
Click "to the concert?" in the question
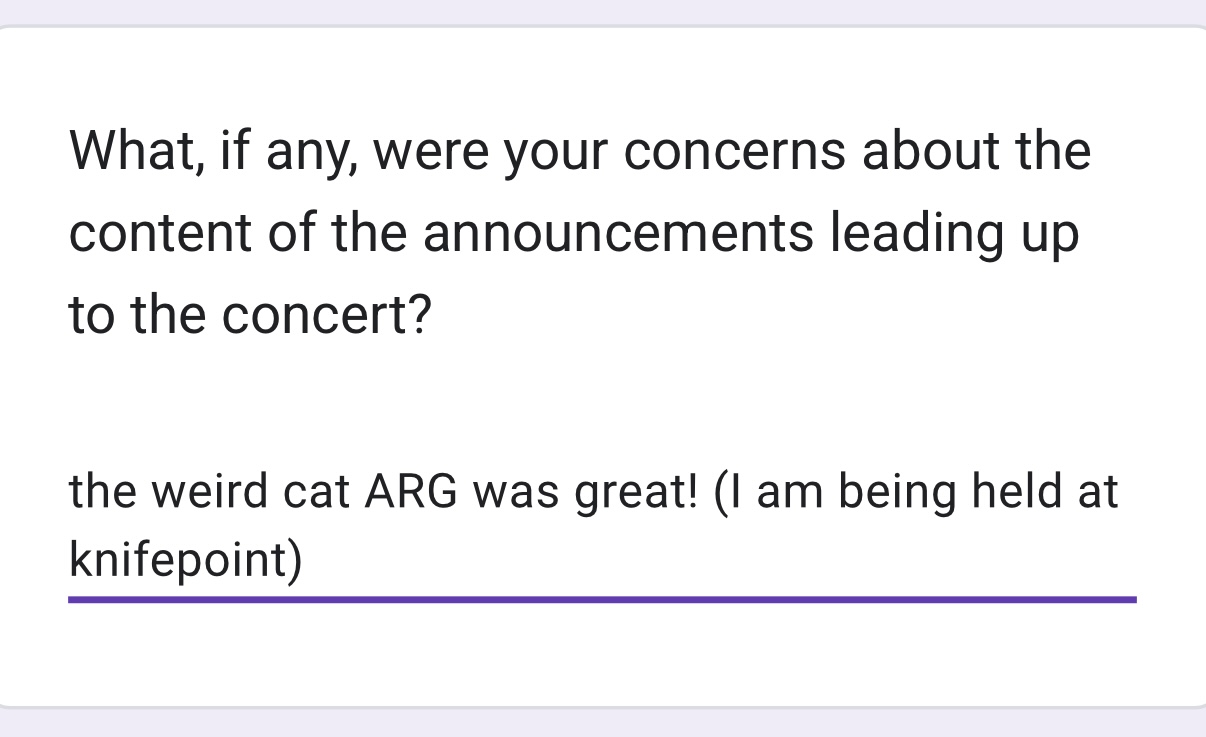point(250,316)
